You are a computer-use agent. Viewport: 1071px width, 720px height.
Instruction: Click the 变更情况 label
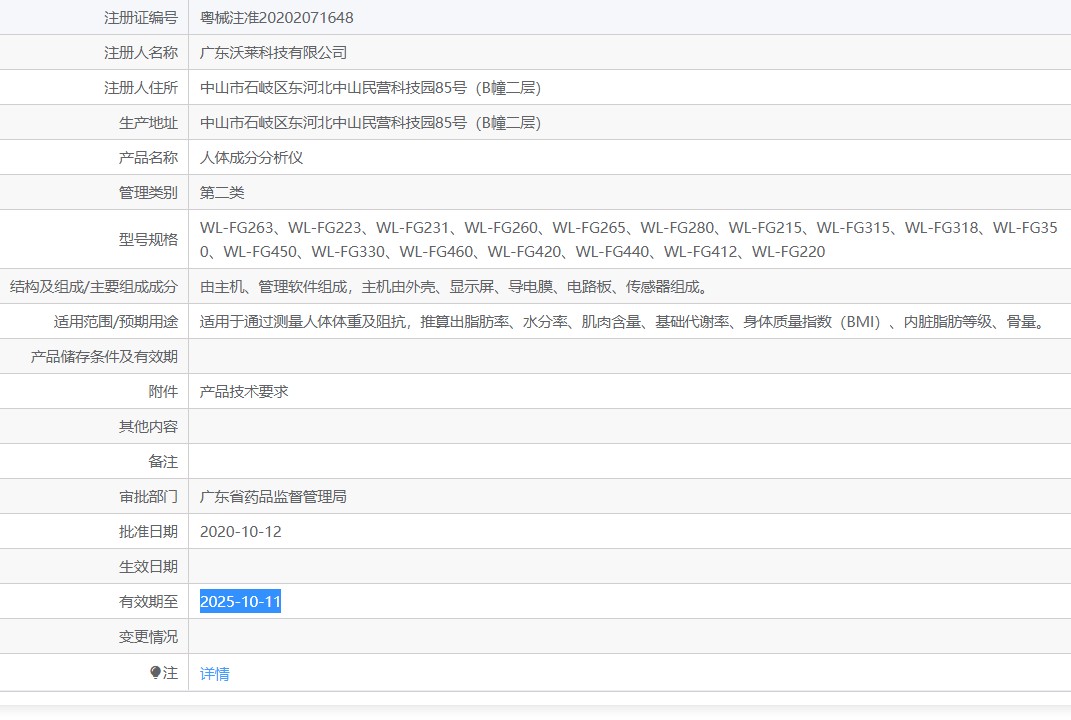pos(148,637)
